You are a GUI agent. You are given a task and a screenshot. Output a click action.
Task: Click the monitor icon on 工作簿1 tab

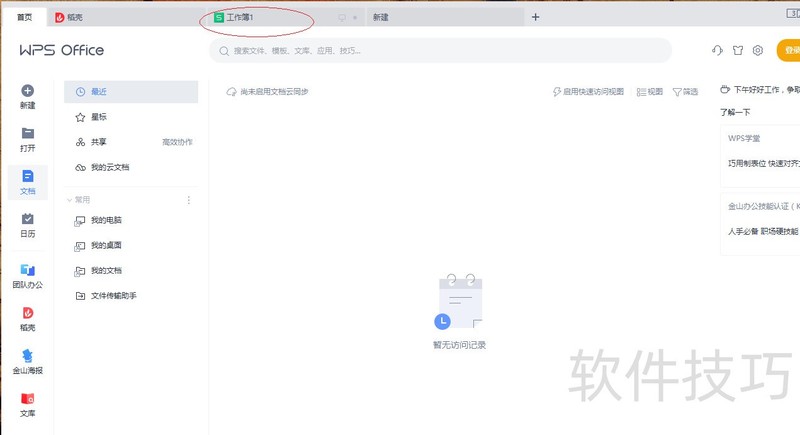pos(342,17)
